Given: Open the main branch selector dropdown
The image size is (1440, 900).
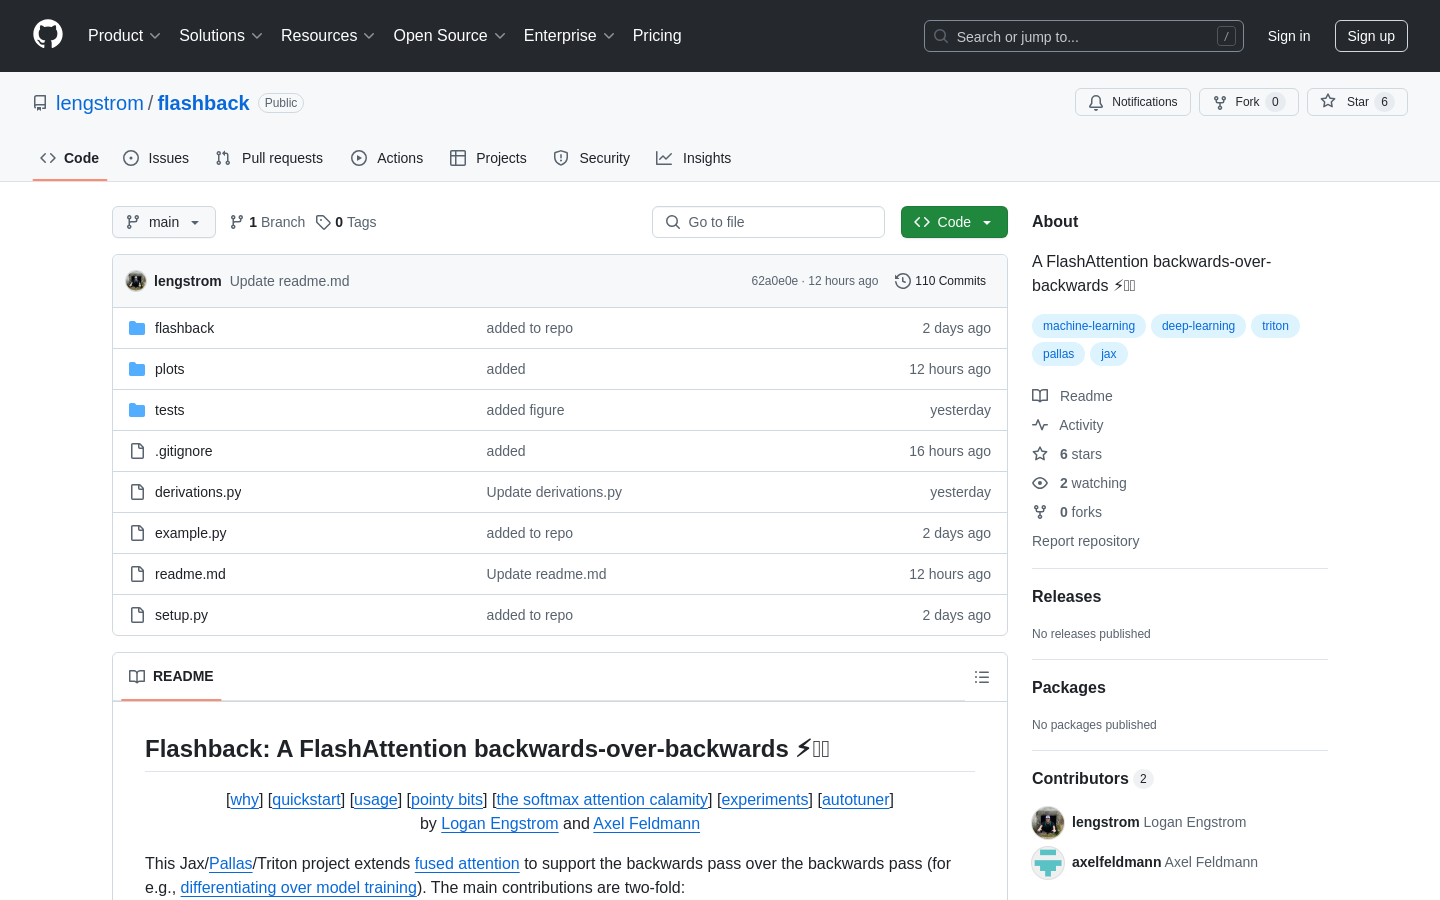Looking at the screenshot, I should click(164, 222).
